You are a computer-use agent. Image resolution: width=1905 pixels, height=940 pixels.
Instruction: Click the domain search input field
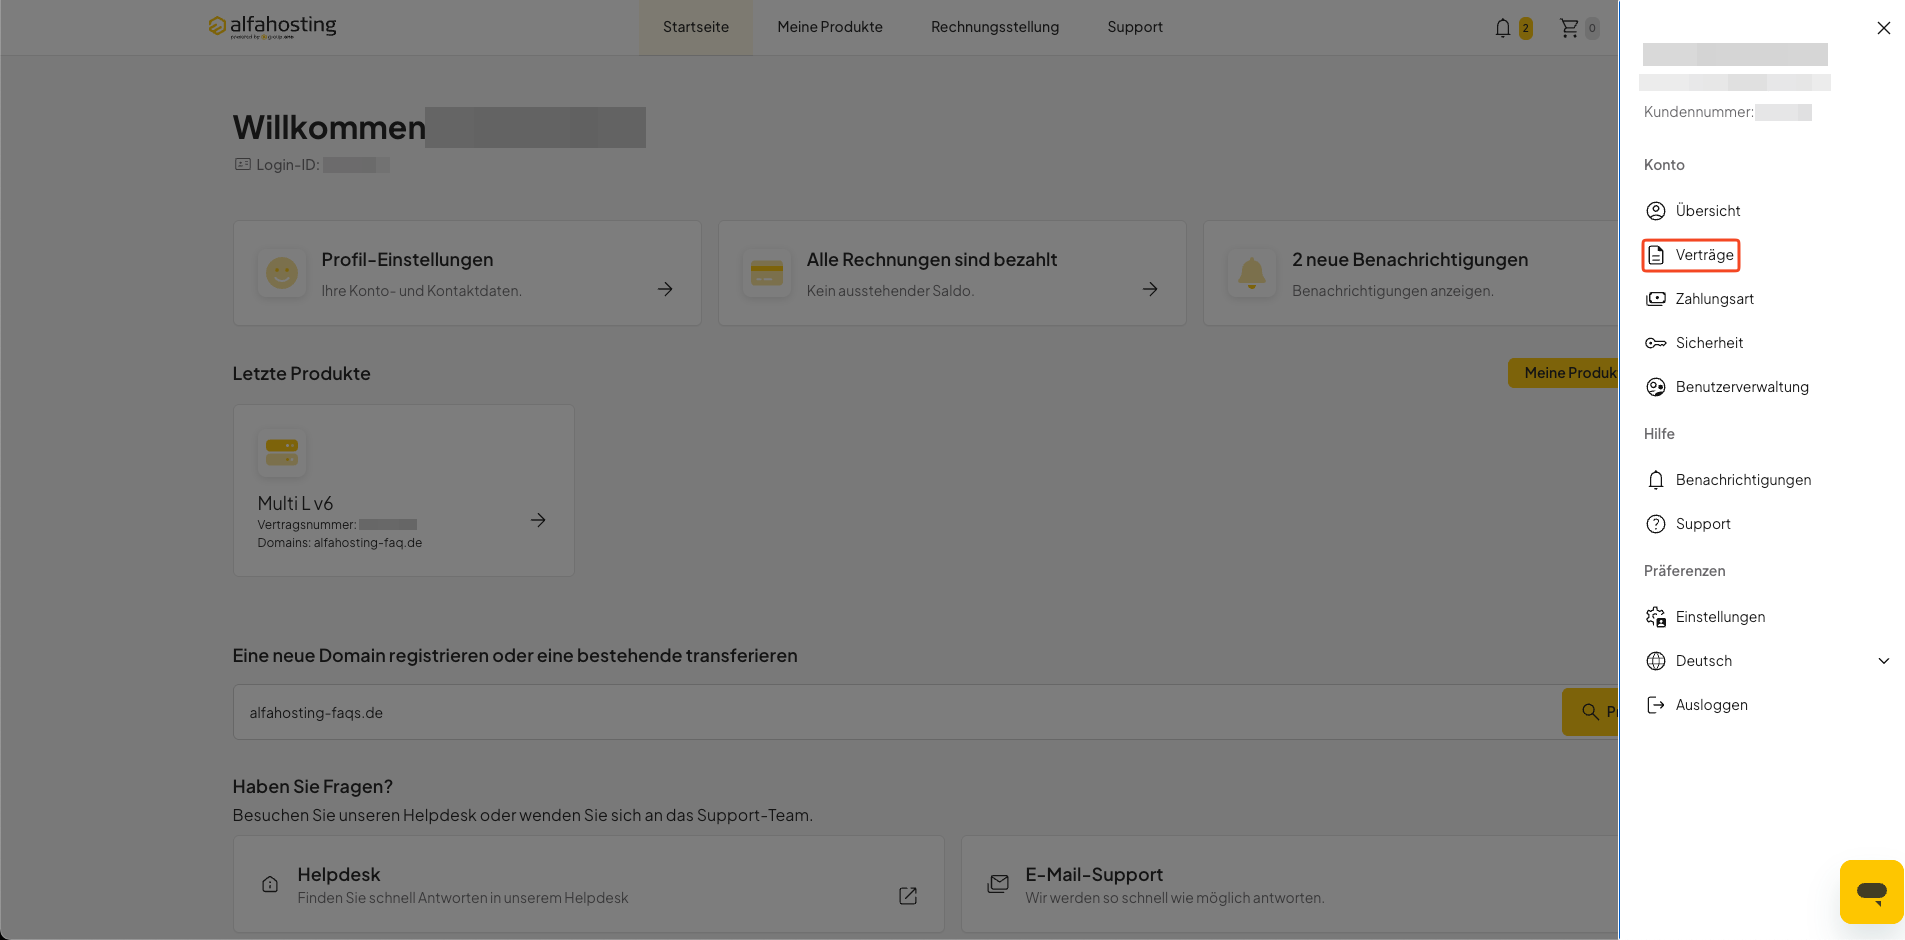pos(897,712)
